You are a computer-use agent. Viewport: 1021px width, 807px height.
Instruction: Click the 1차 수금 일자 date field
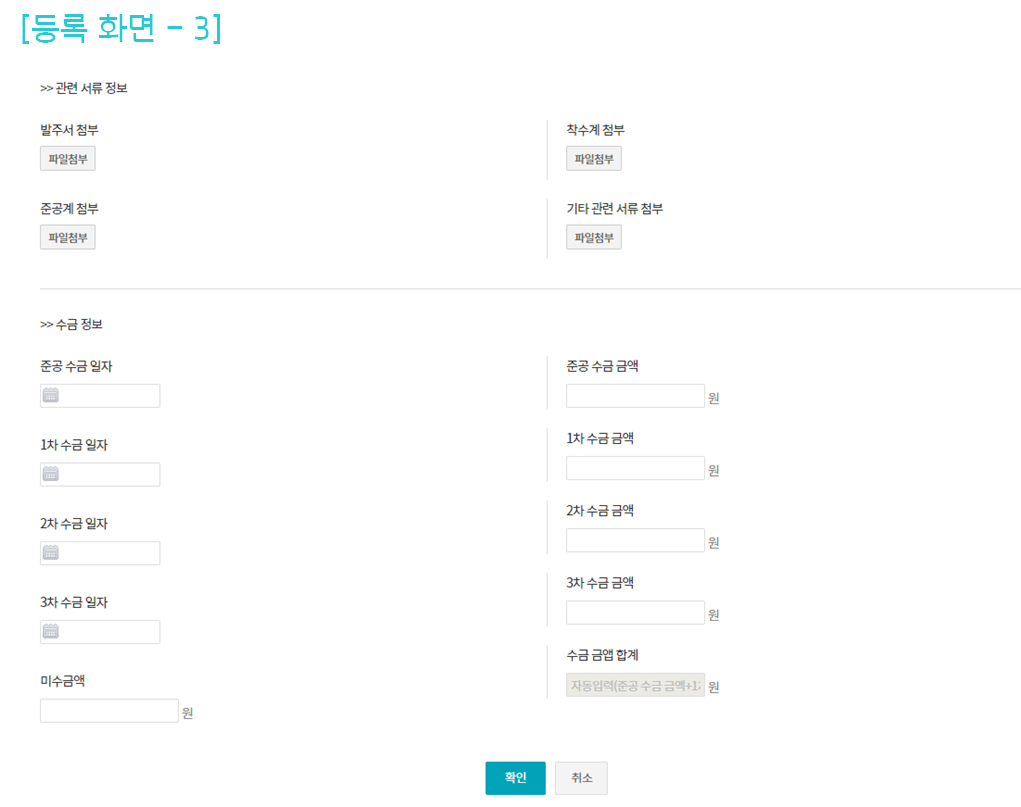[110, 475]
